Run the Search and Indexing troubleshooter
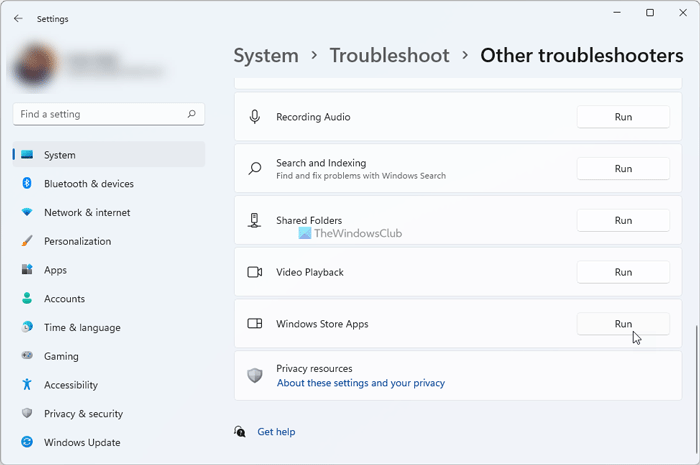This screenshot has width=700, height=465. [622, 169]
